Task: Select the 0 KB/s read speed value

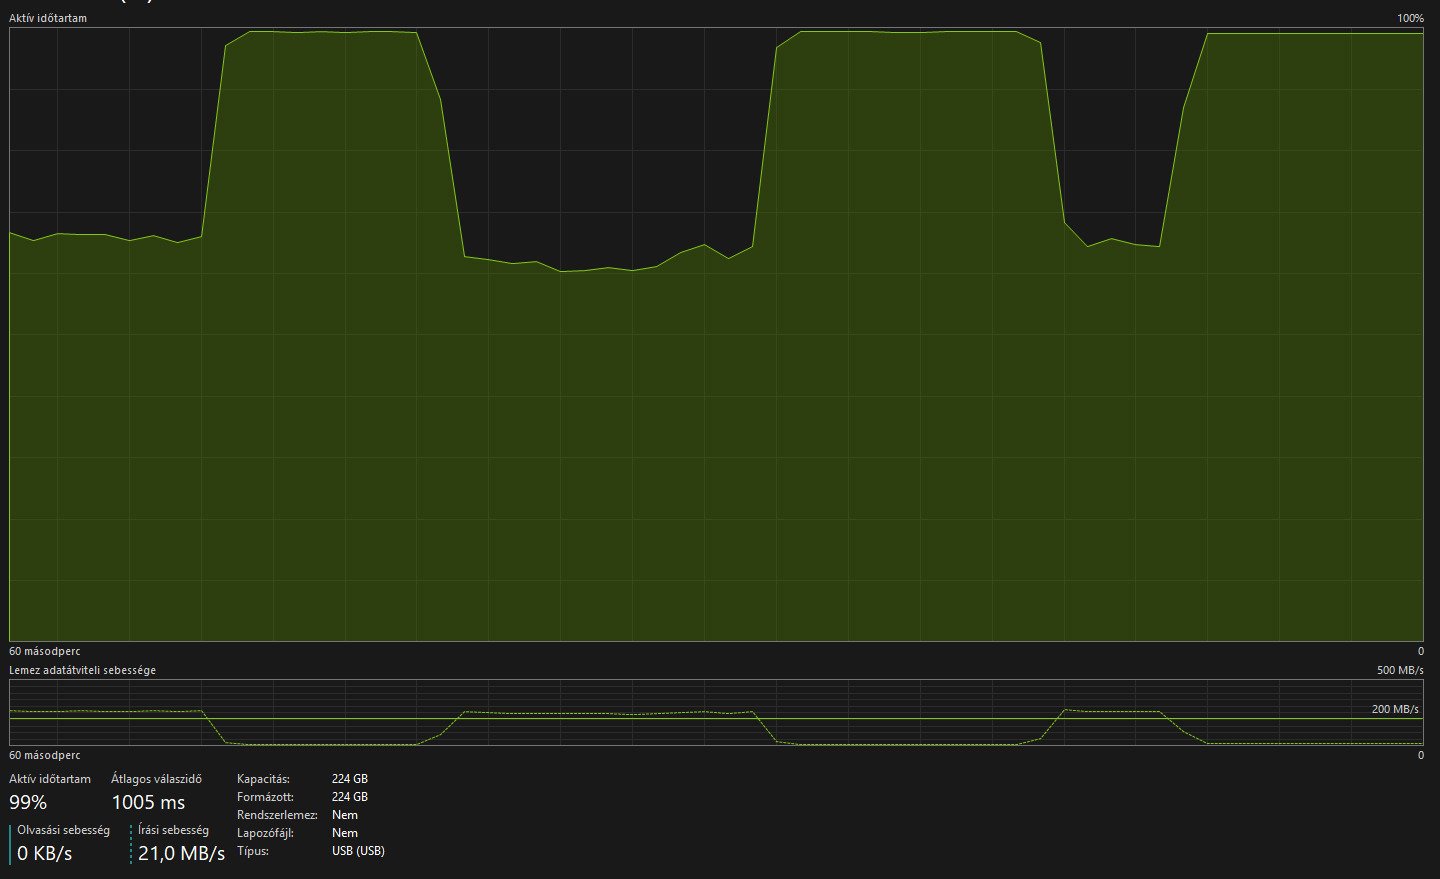Action: point(45,853)
